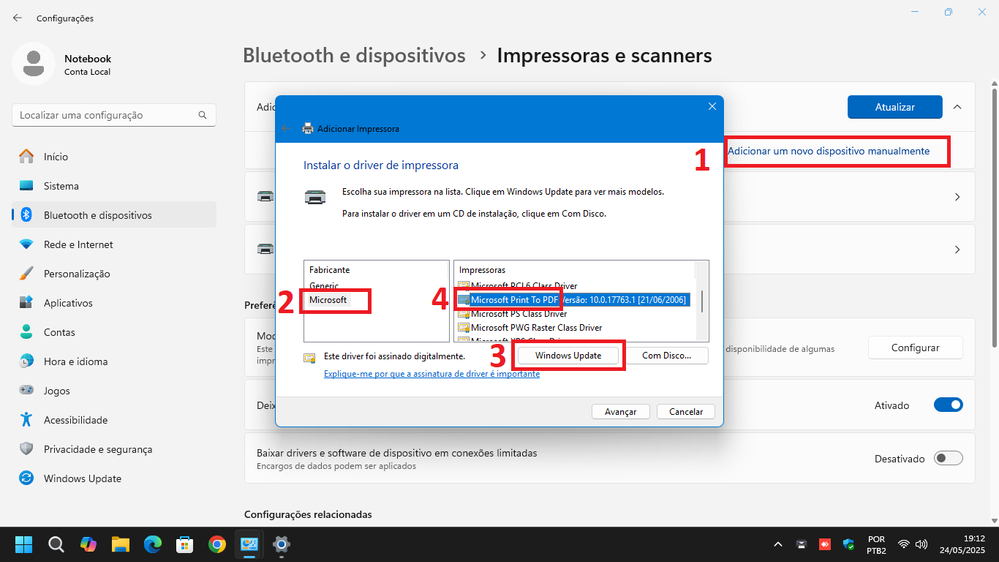Click the Notebook user avatar
This screenshot has height=562, width=999.
[34, 64]
